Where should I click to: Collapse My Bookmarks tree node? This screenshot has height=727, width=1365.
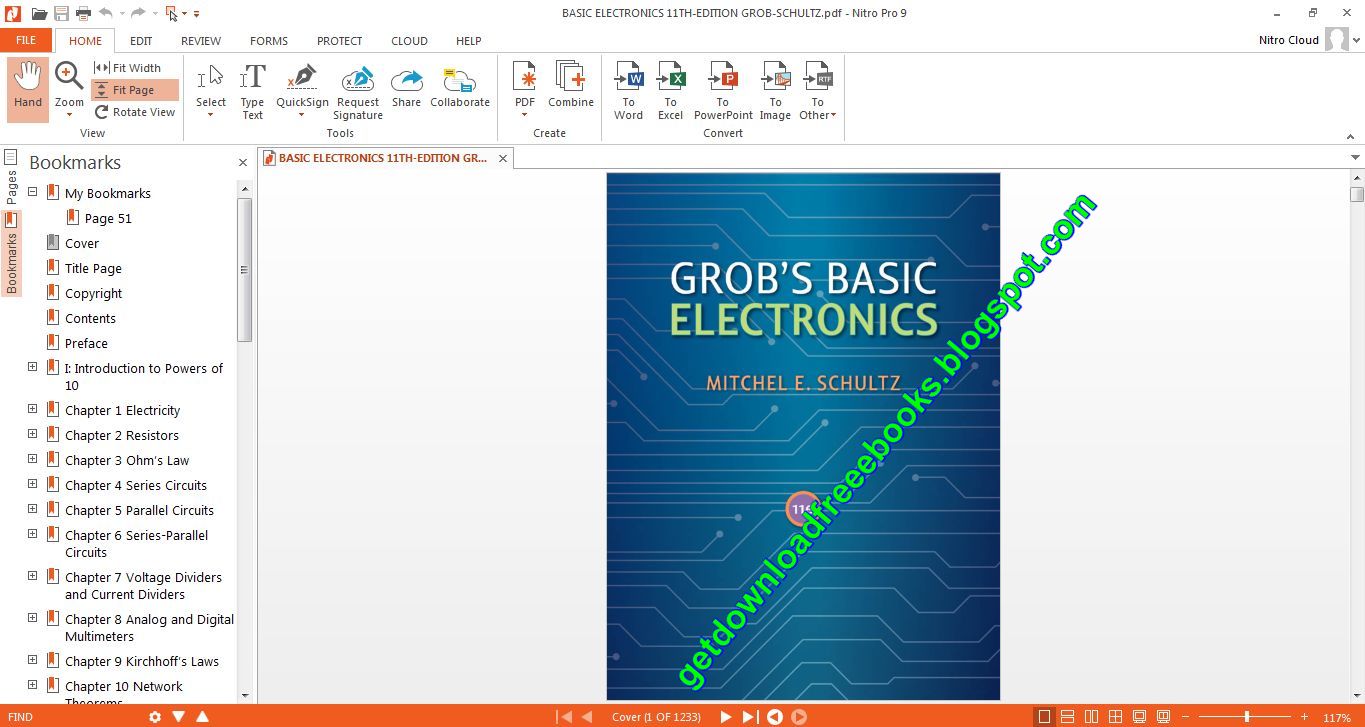pos(32,192)
